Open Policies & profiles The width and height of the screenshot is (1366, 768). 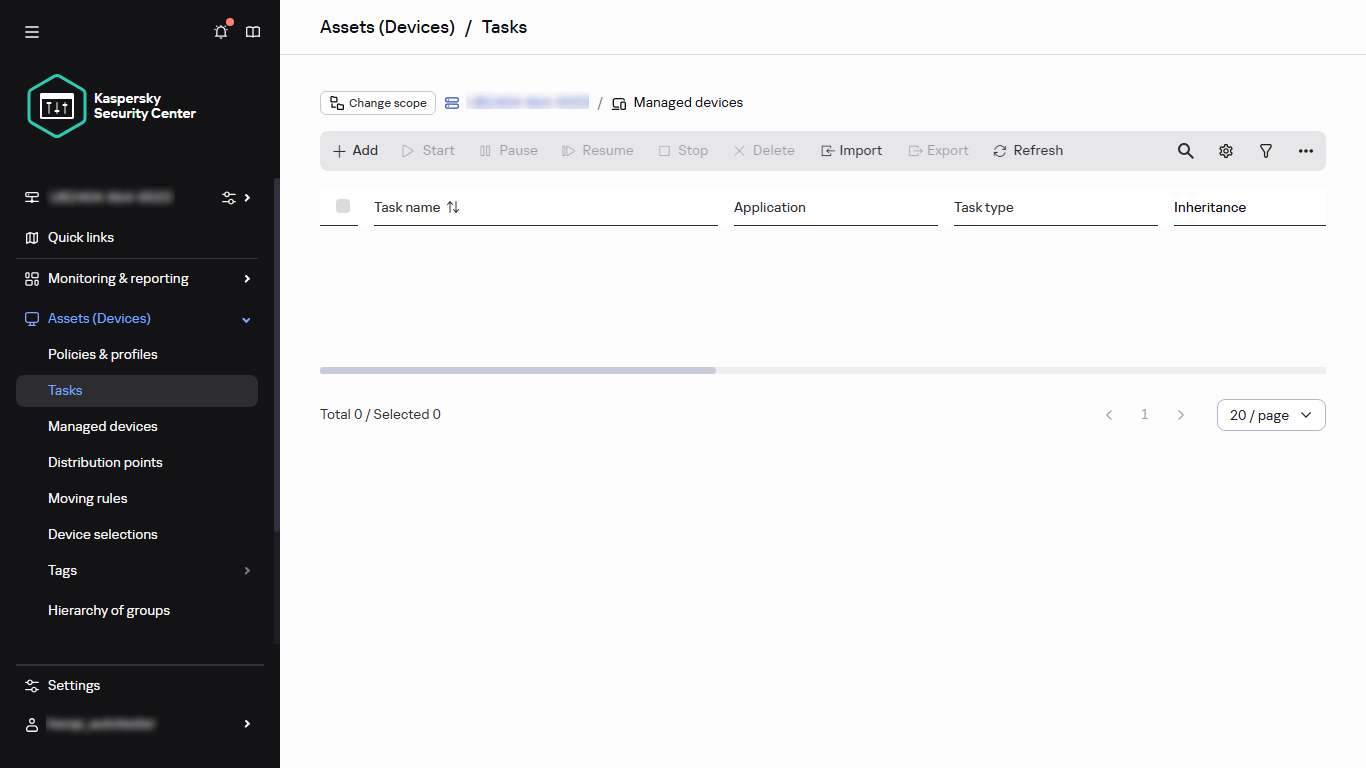[102, 354]
